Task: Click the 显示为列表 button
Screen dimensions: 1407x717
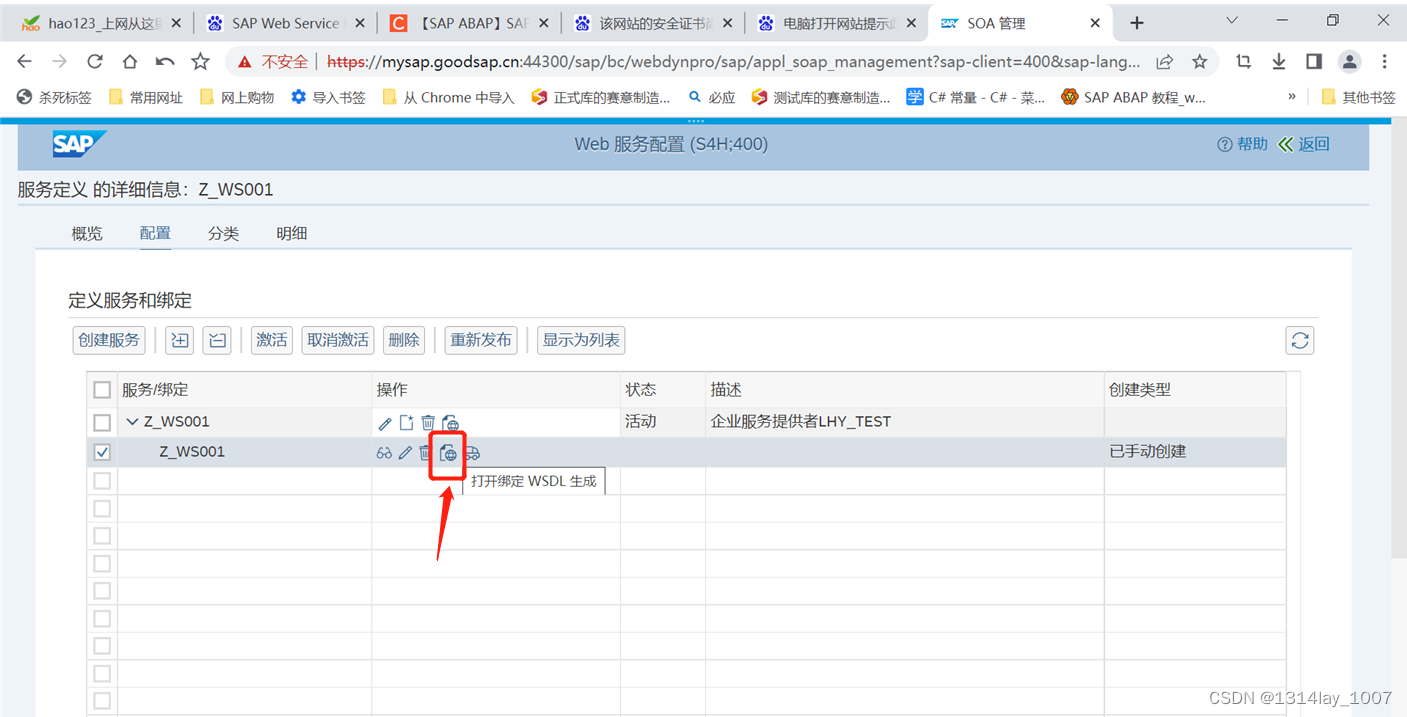Action: click(581, 340)
